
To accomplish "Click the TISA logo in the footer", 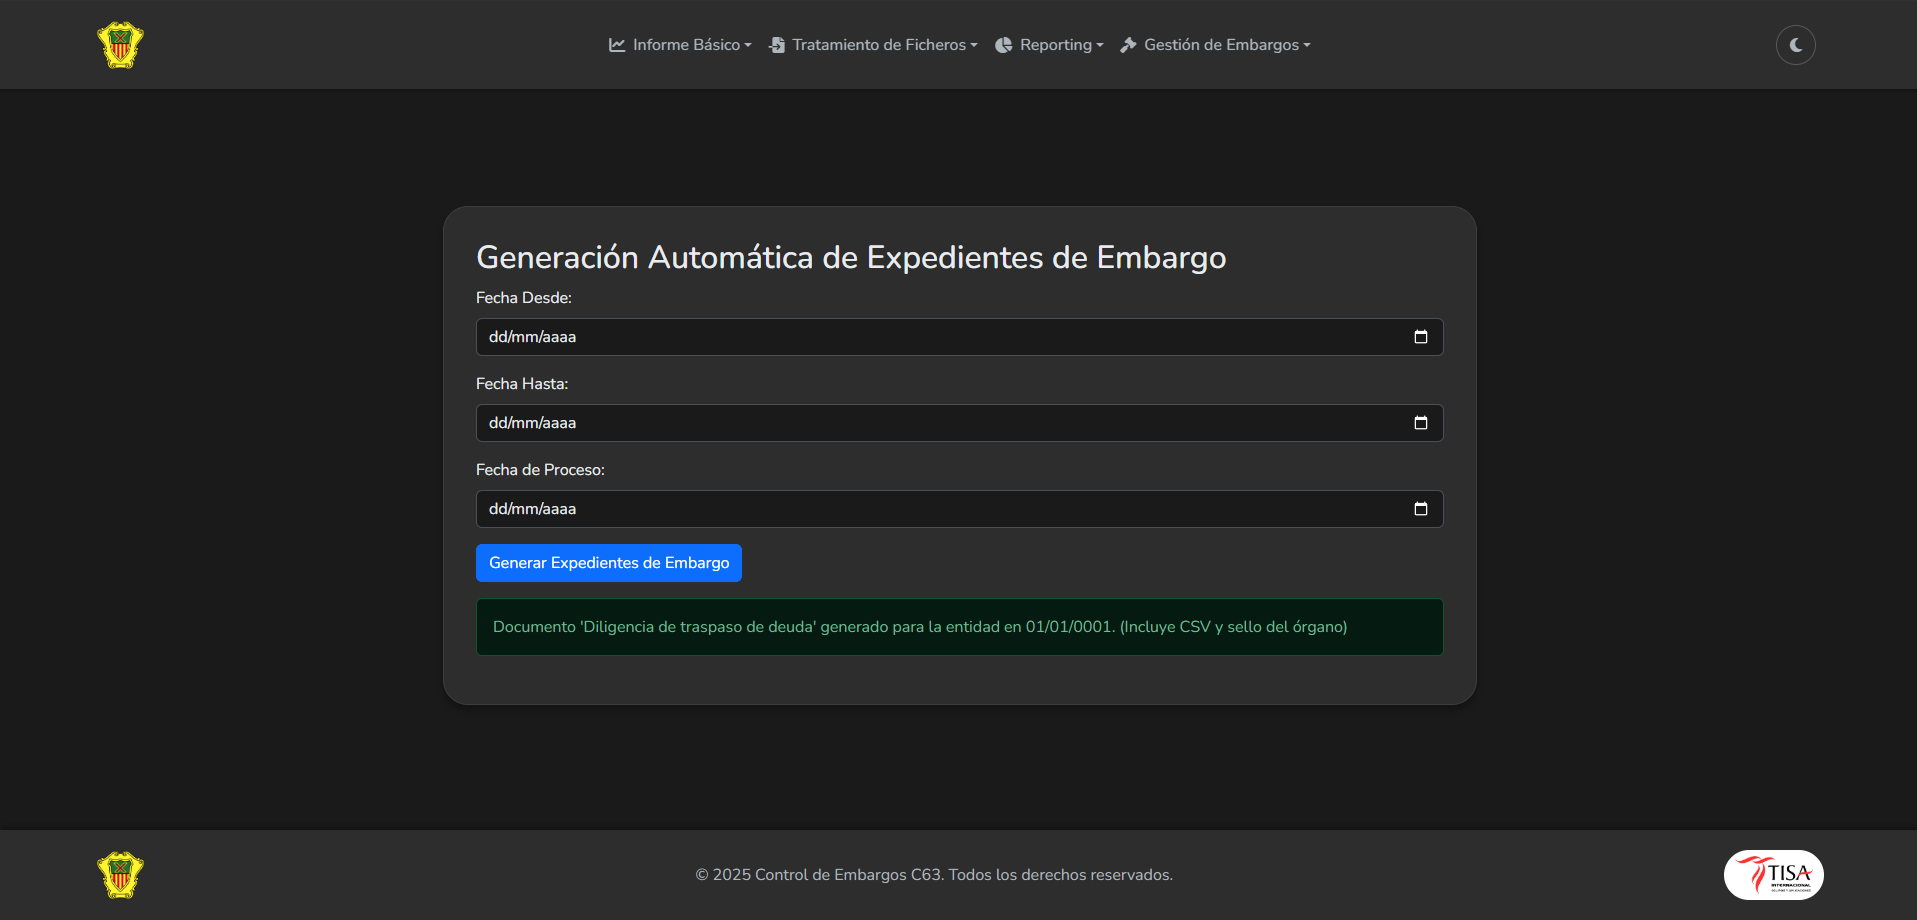I will (1773, 875).
